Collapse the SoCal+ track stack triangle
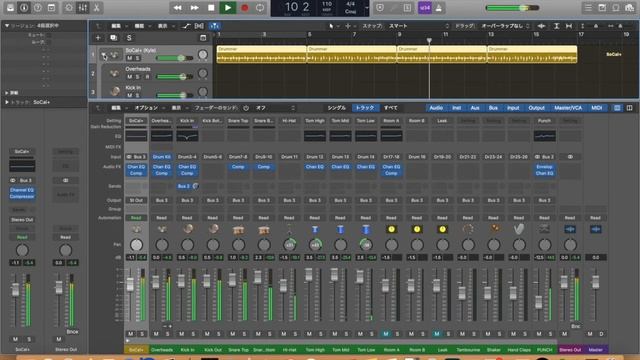The image size is (640, 360). click(x=104, y=55)
